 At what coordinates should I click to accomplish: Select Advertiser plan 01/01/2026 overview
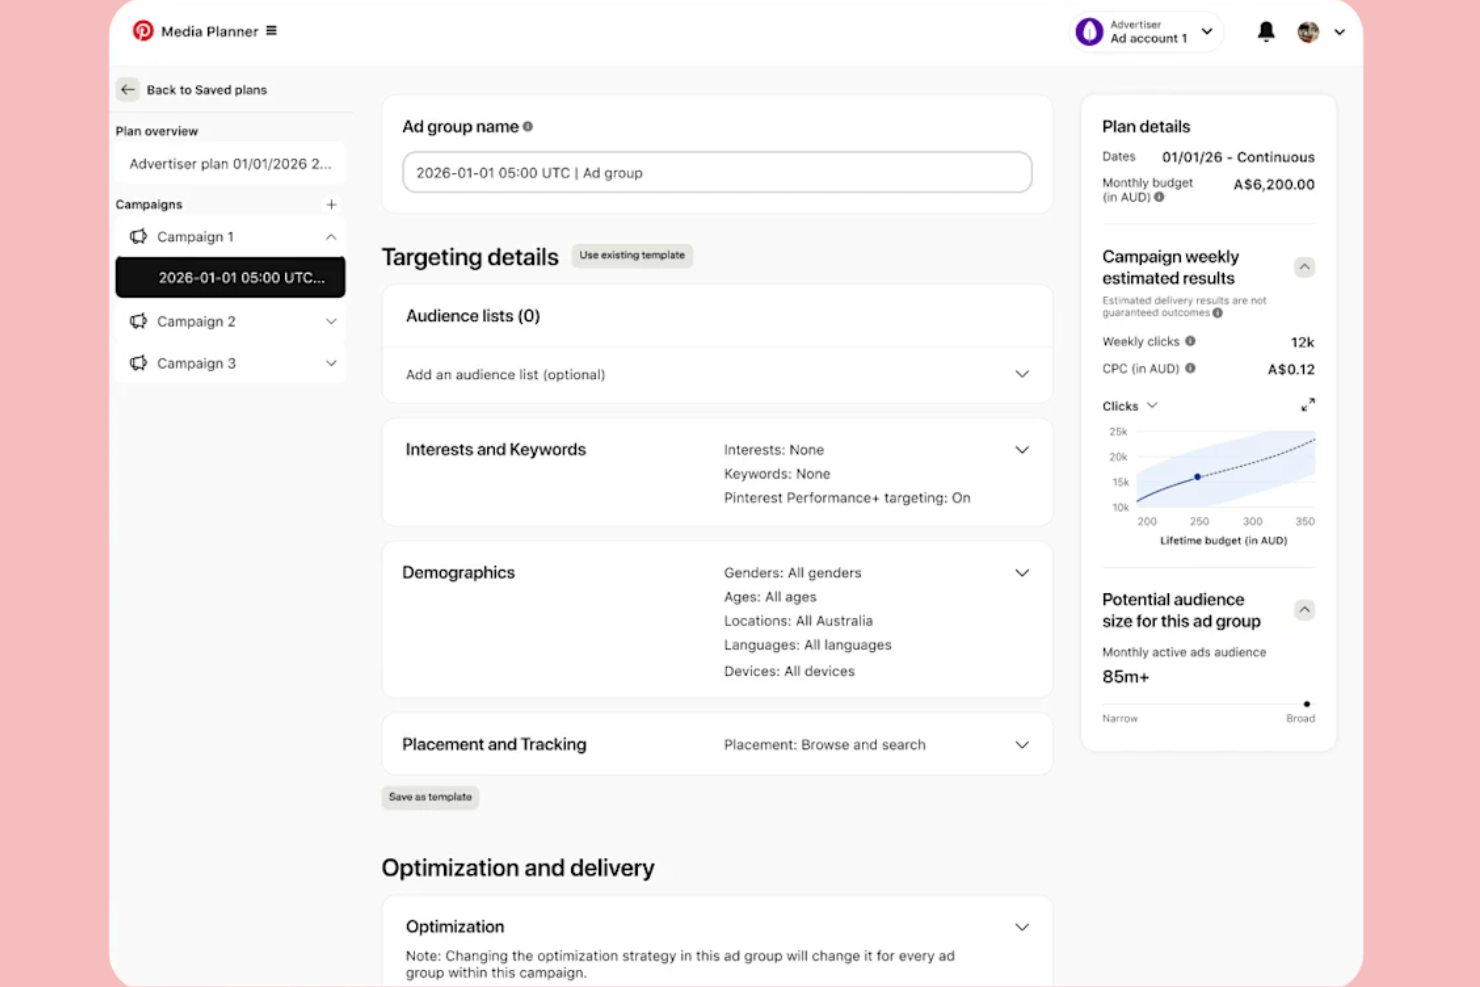click(231, 164)
